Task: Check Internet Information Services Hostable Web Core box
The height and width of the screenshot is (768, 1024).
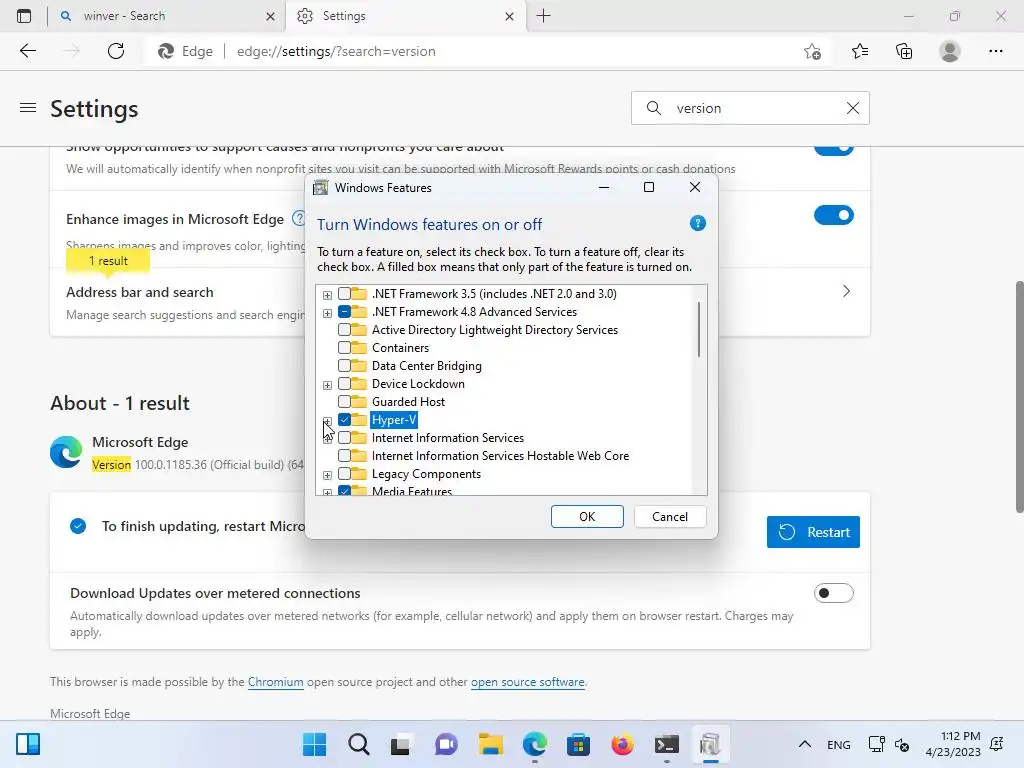Action: [x=344, y=456]
